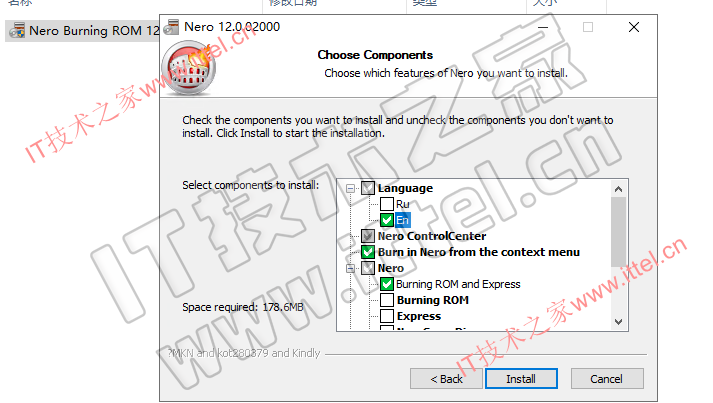Toggle the Language group checkbox
This screenshot has height=403, width=713.
point(368,188)
